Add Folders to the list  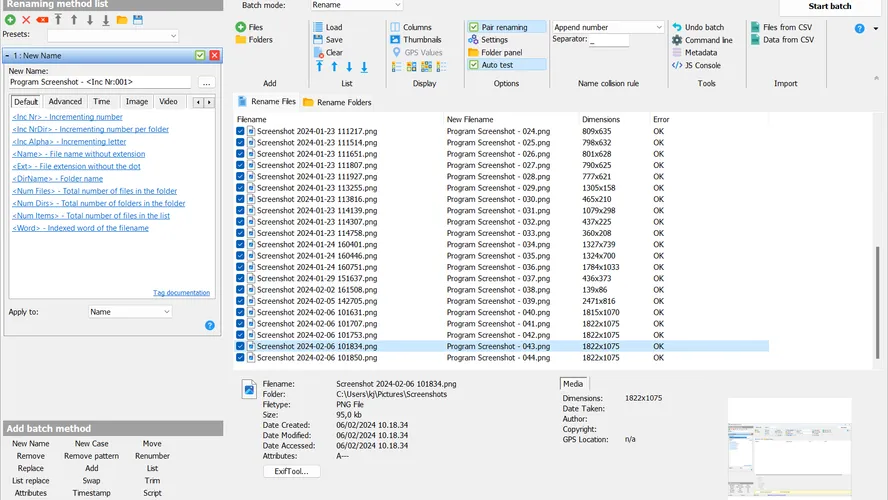tap(254, 40)
